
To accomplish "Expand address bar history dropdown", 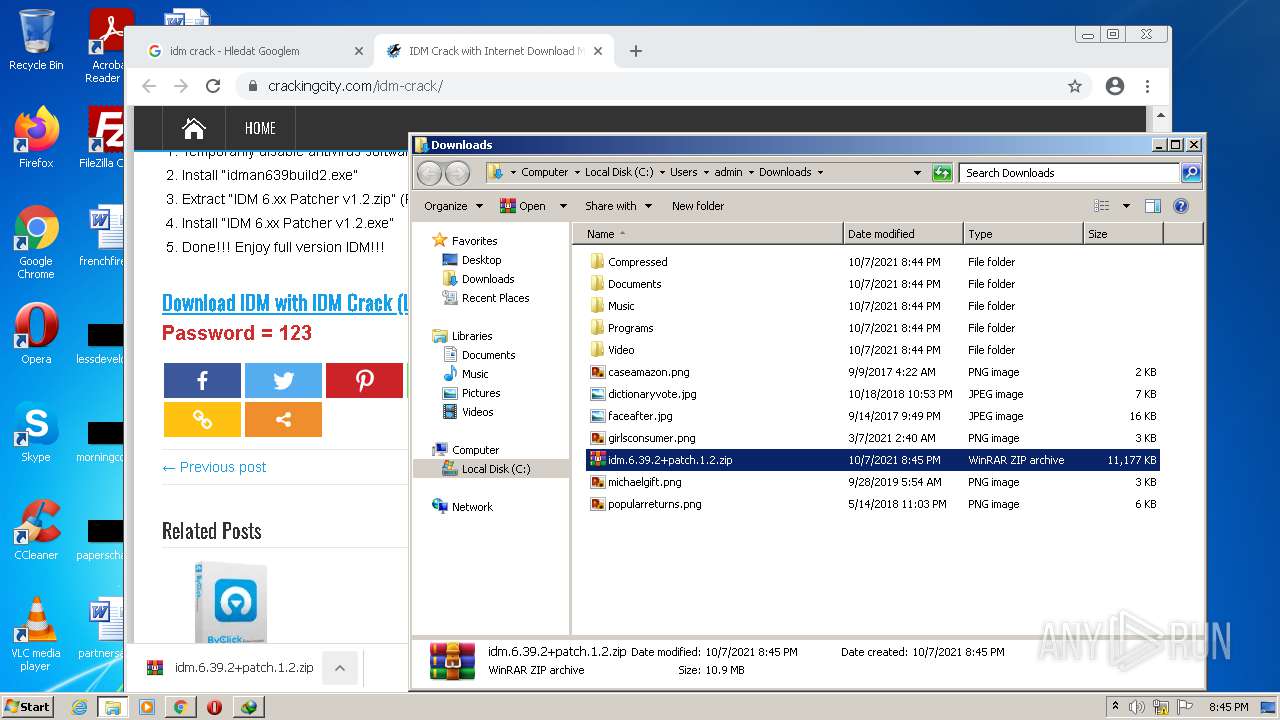I will coord(917,172).
